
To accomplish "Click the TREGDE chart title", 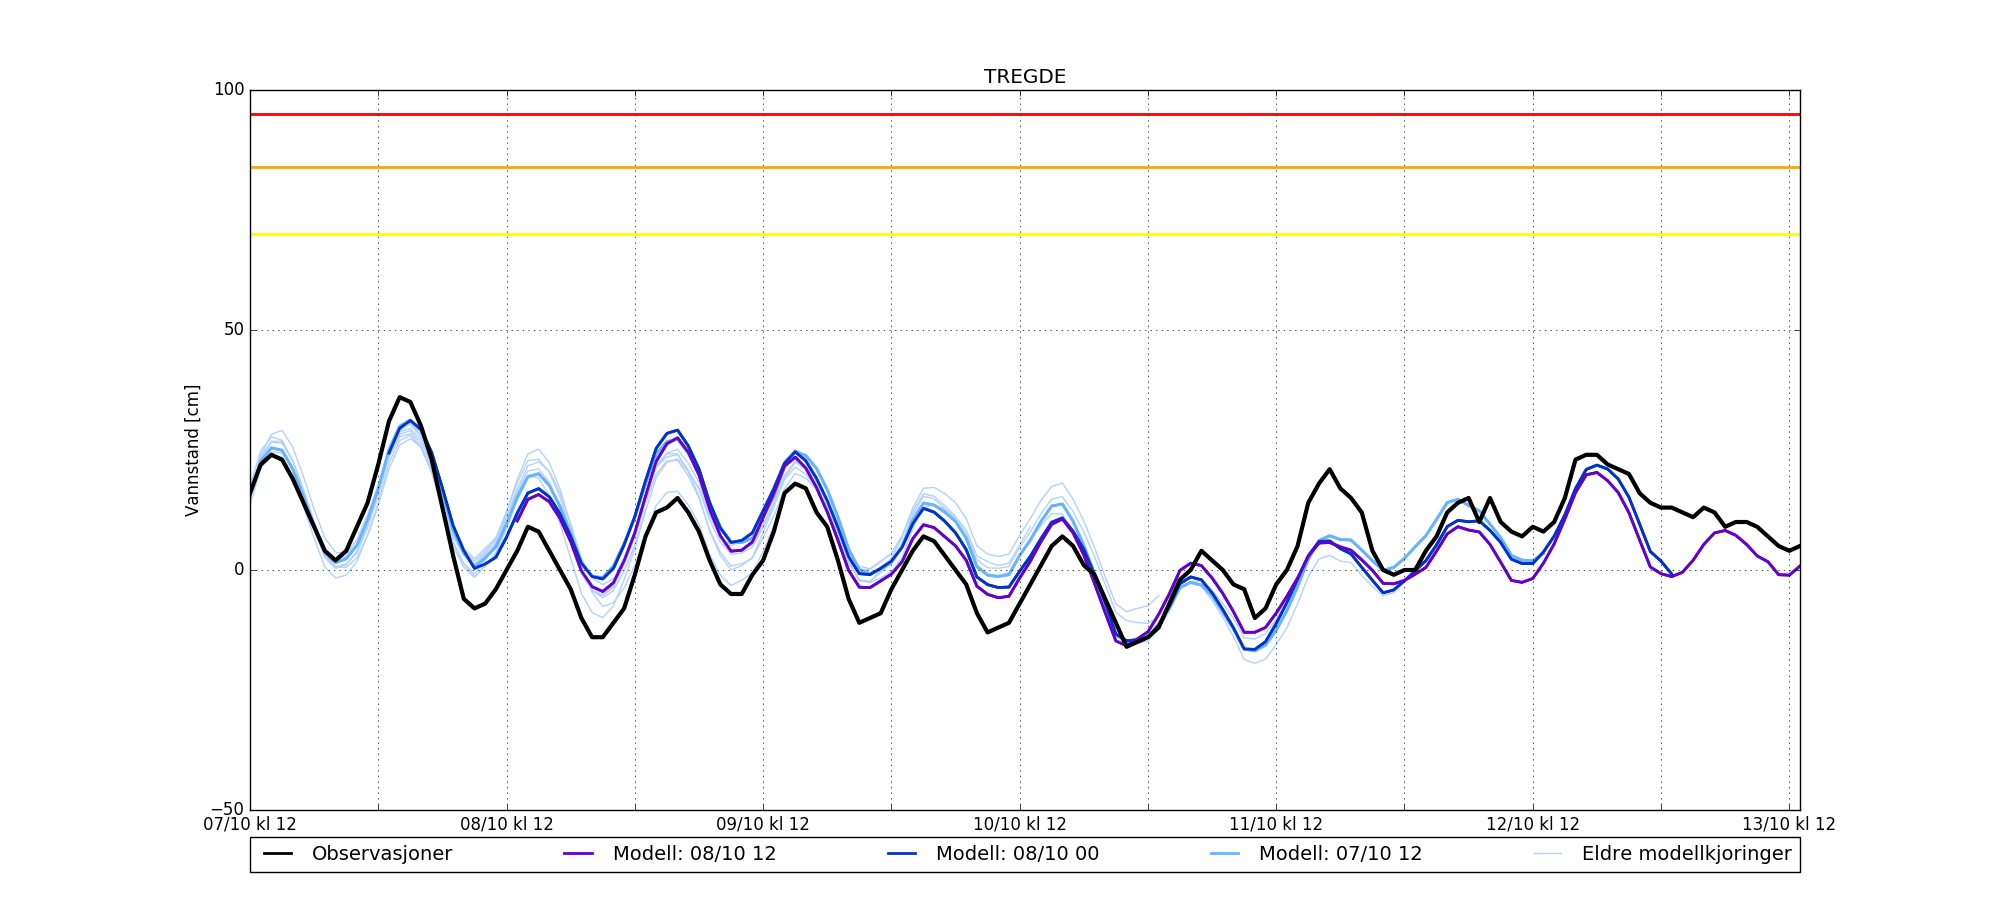I will point(1024,77).
